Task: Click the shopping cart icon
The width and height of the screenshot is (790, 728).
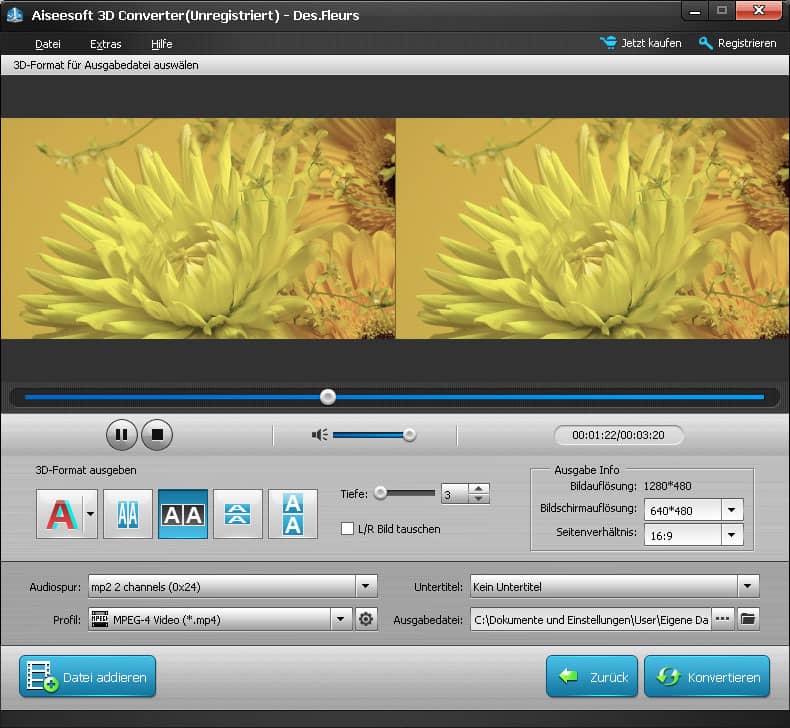Action: [x=608, y=43]
